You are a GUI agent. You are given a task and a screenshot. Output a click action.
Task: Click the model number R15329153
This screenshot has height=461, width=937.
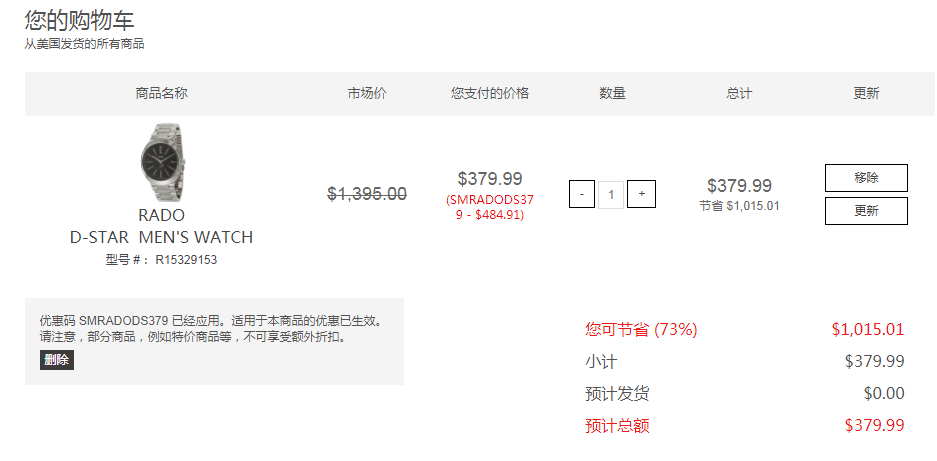tap(186, 260)
